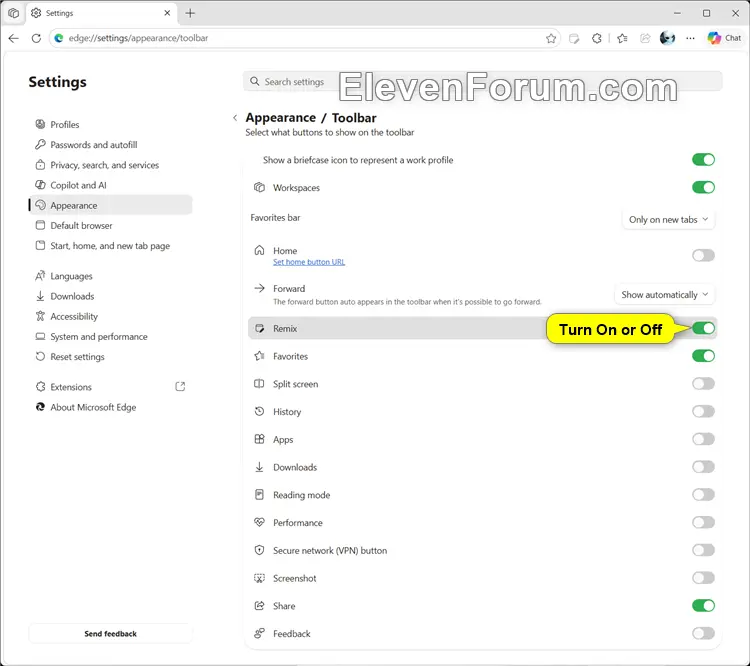
Task: Enable the Secure network (VPN) button toggle
Action: [703, 550]
